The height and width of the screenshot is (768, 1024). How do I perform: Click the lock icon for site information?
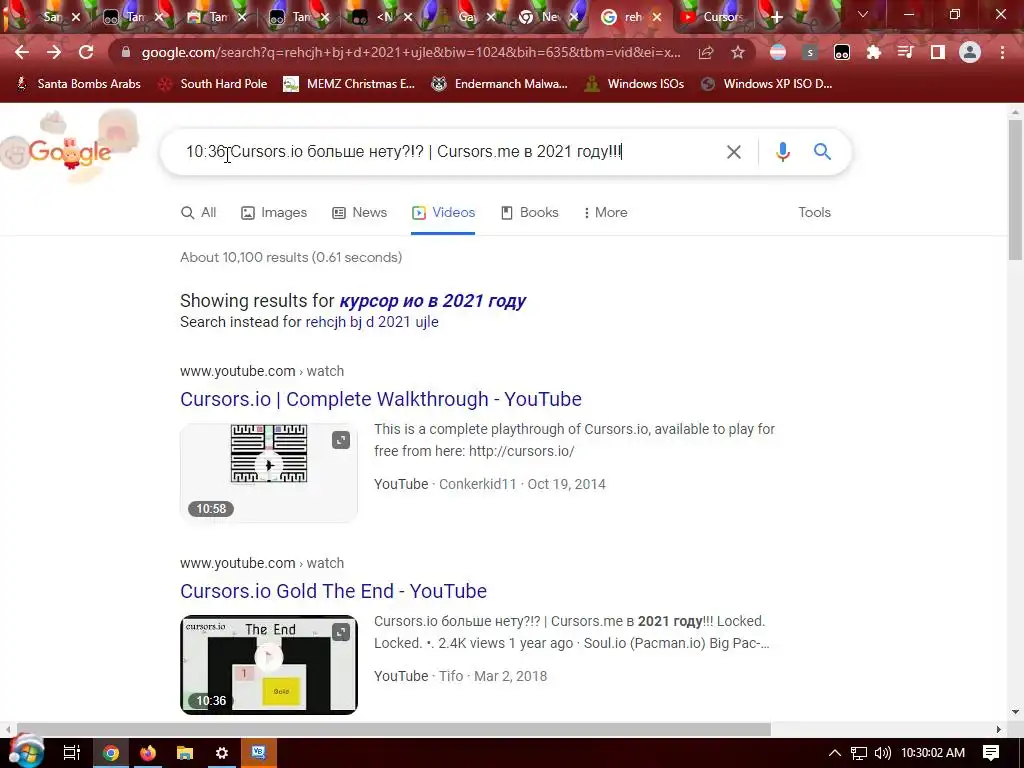click(x=125, y=52)
